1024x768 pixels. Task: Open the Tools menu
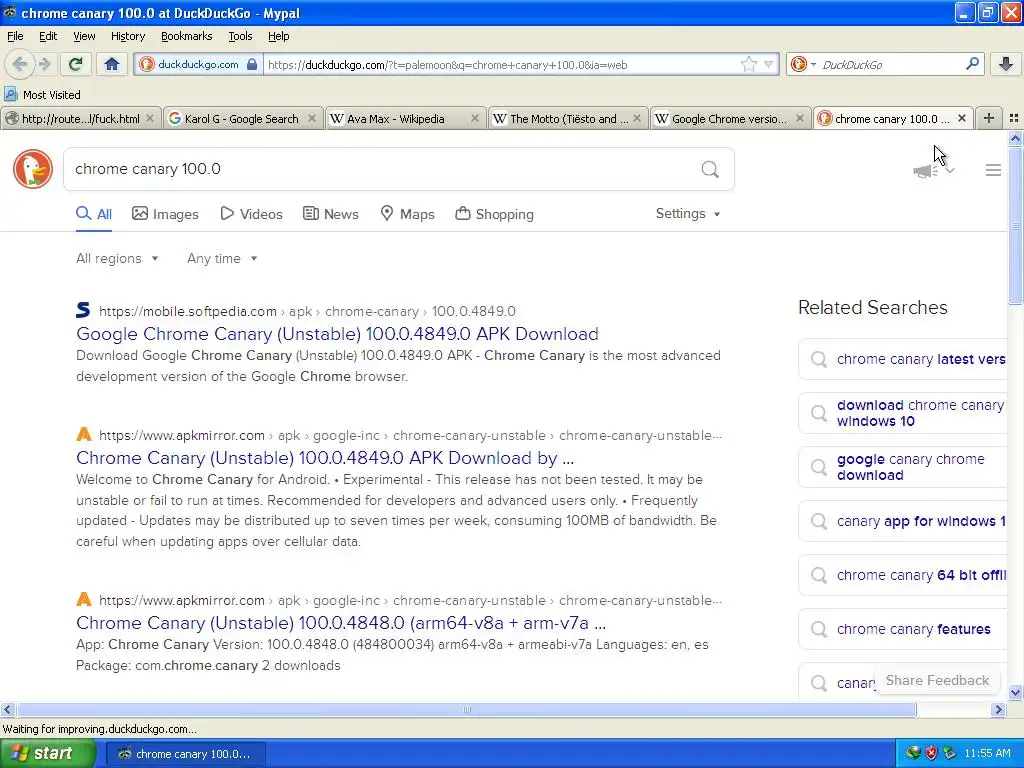click(240, 36)
